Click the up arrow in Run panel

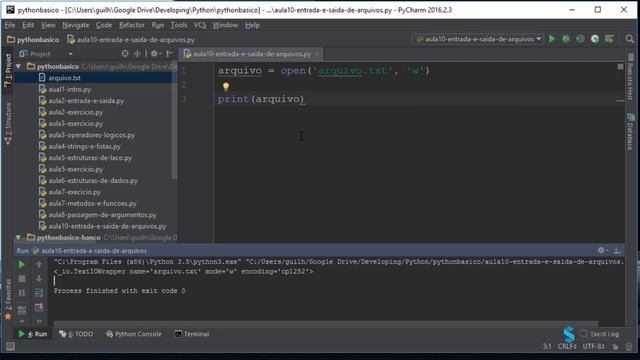pyautogui.click(x=39, y=264)
